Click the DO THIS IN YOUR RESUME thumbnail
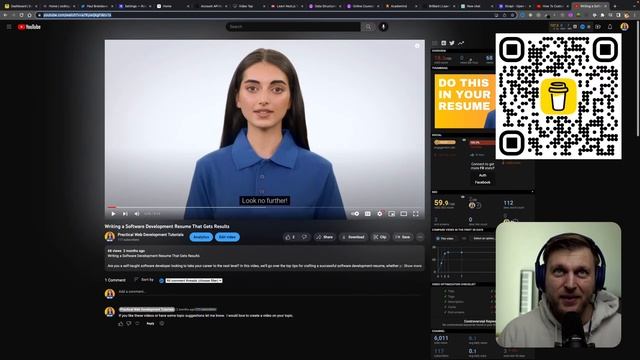 point(465,101)
